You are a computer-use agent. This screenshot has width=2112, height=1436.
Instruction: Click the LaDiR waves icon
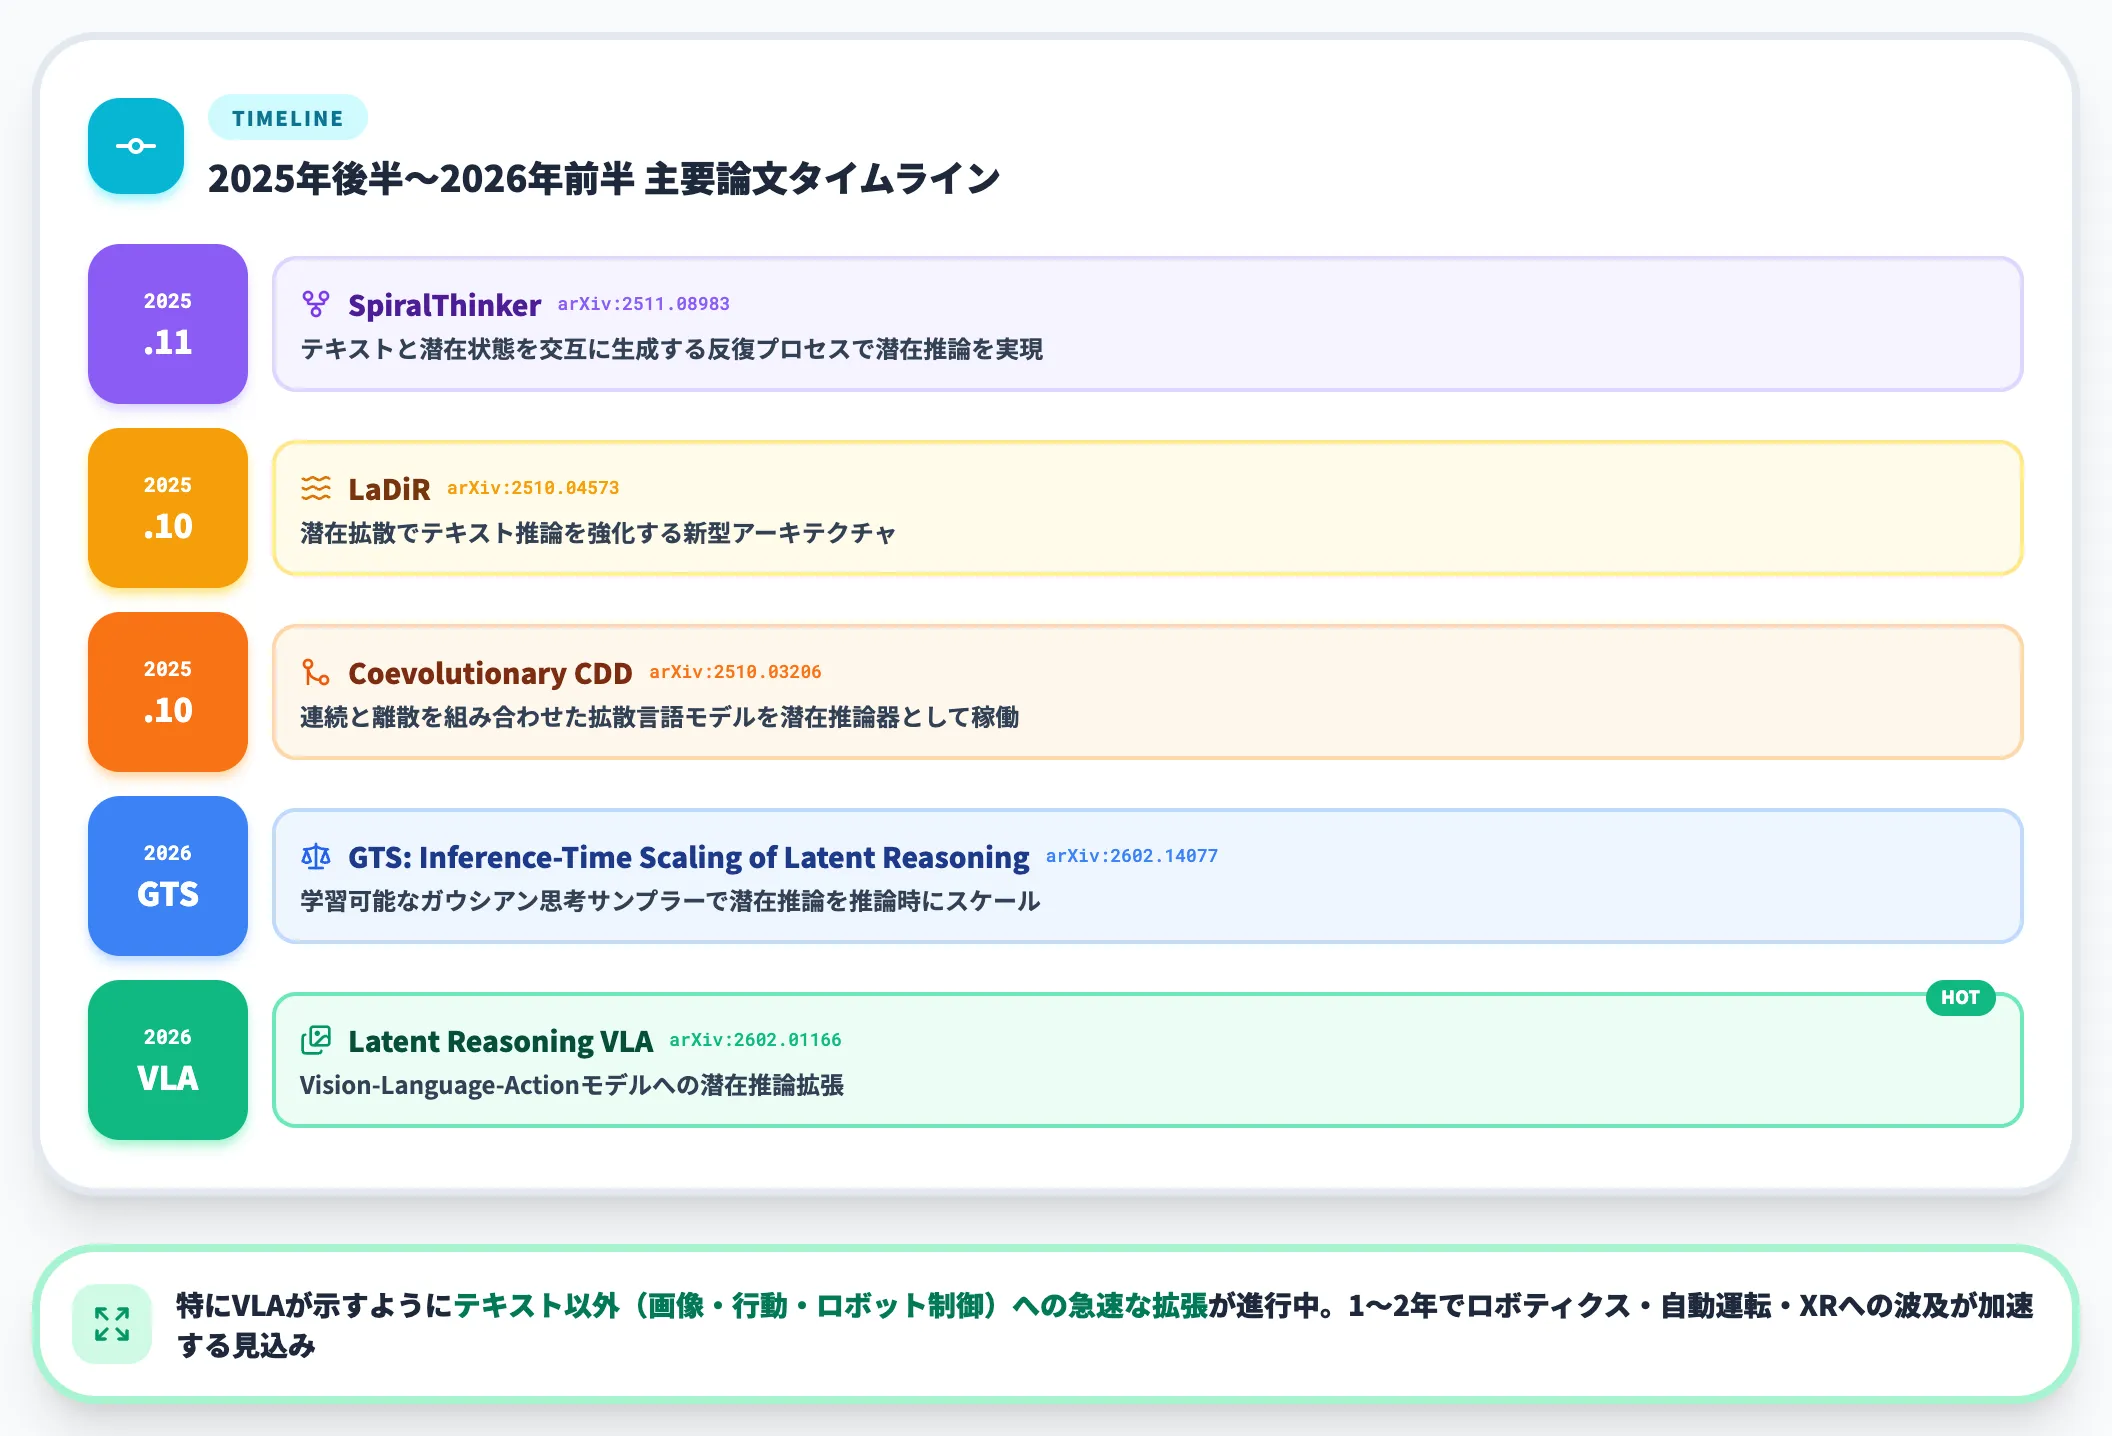click(x=316, y=488)
